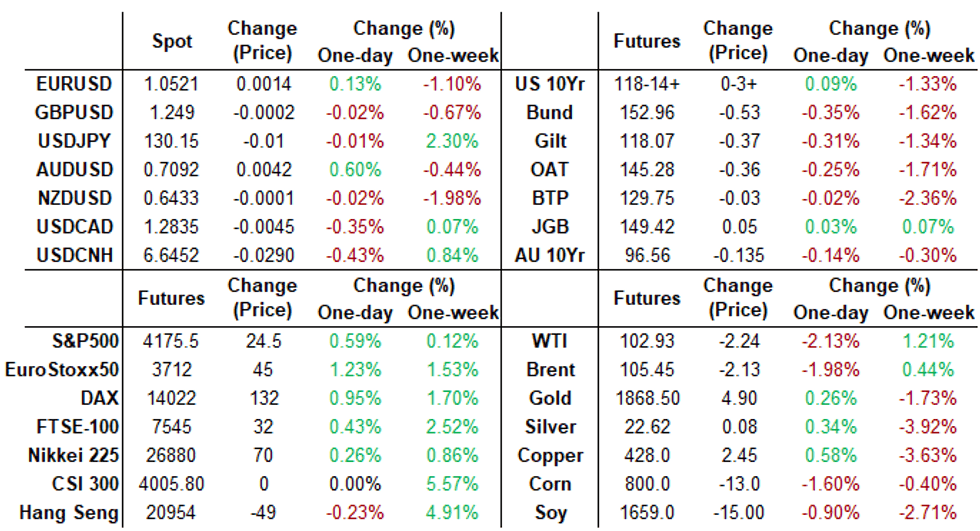Click the Spot column header

171,41
